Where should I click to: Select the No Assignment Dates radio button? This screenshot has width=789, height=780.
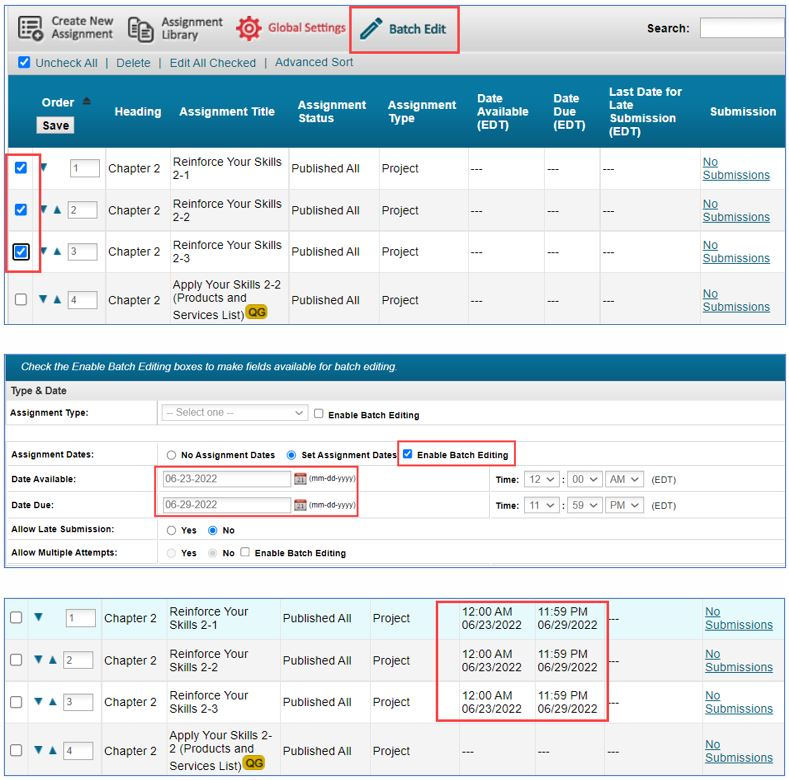(172, 455)
